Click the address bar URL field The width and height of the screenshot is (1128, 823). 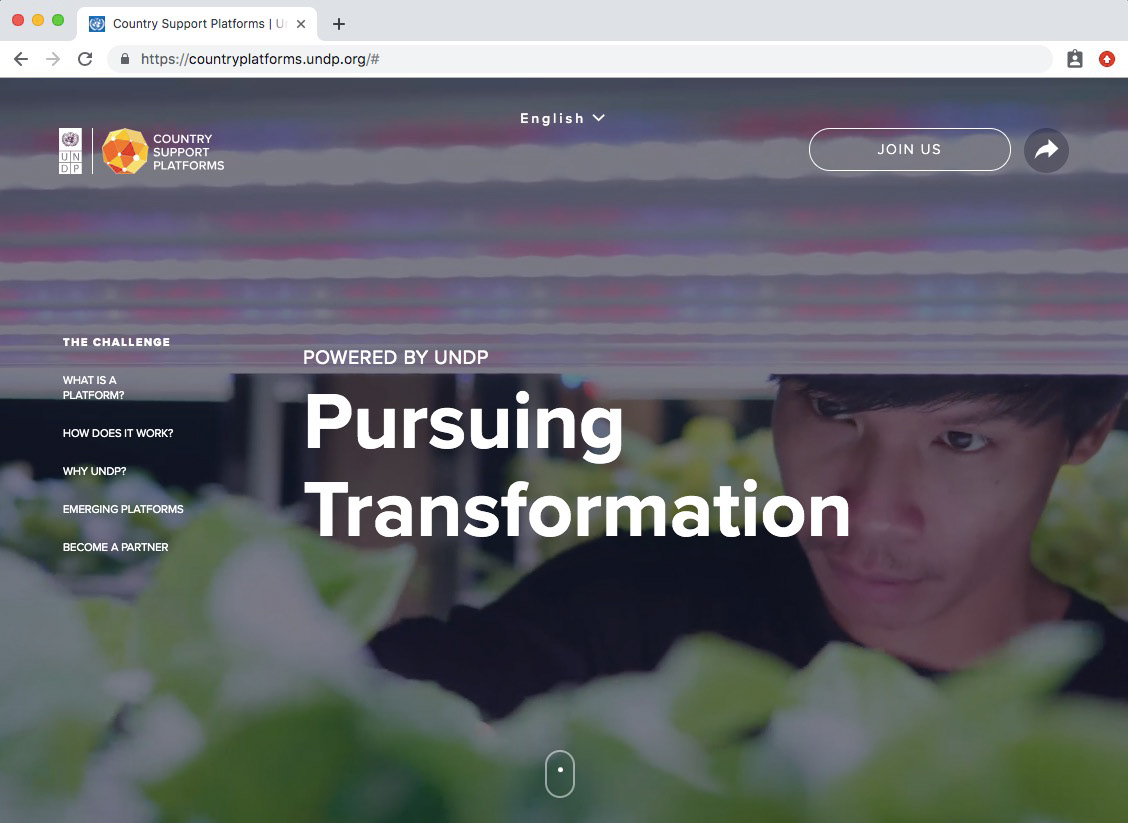[x=580, y=59]
